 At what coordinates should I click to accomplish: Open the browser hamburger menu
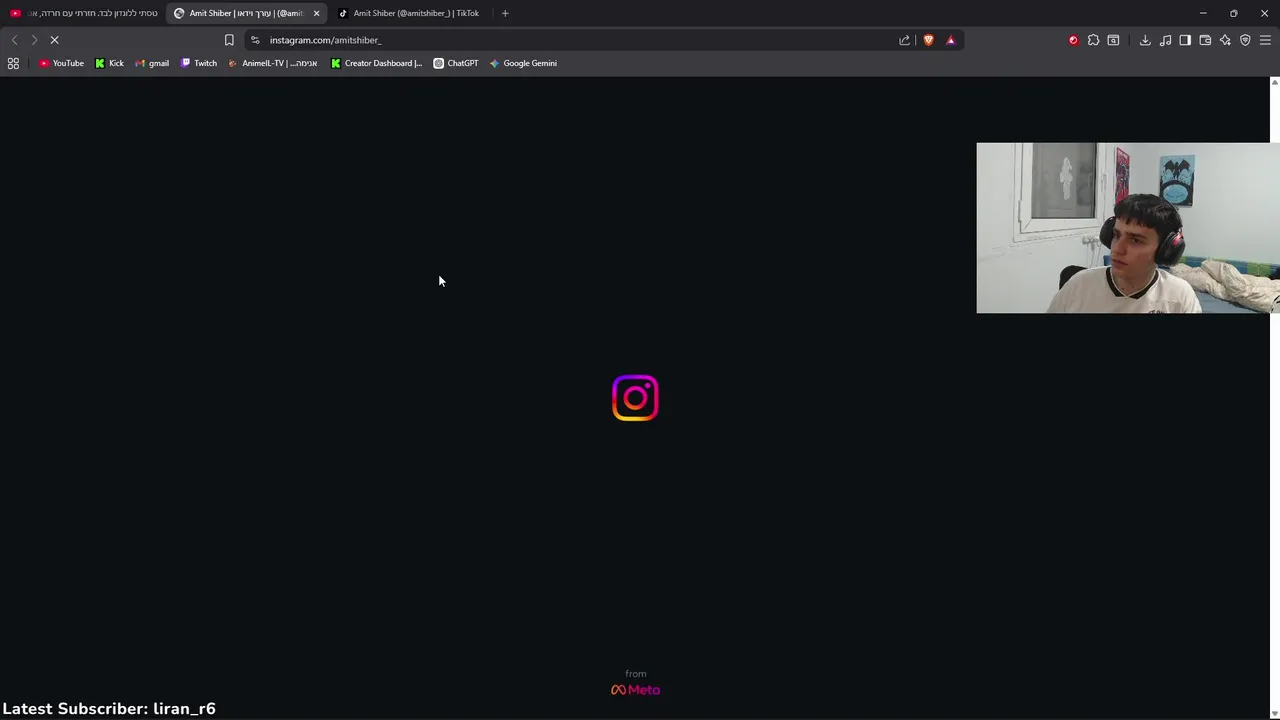coord(1265,40)
